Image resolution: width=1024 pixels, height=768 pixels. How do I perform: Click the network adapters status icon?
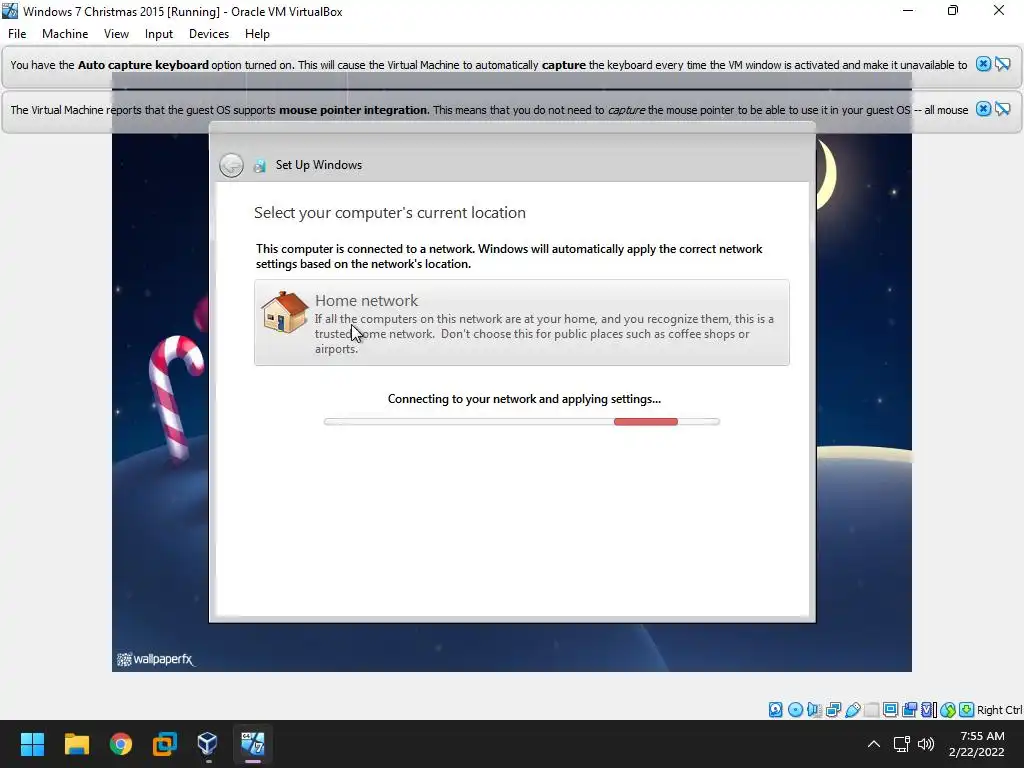tap(833, 710)
